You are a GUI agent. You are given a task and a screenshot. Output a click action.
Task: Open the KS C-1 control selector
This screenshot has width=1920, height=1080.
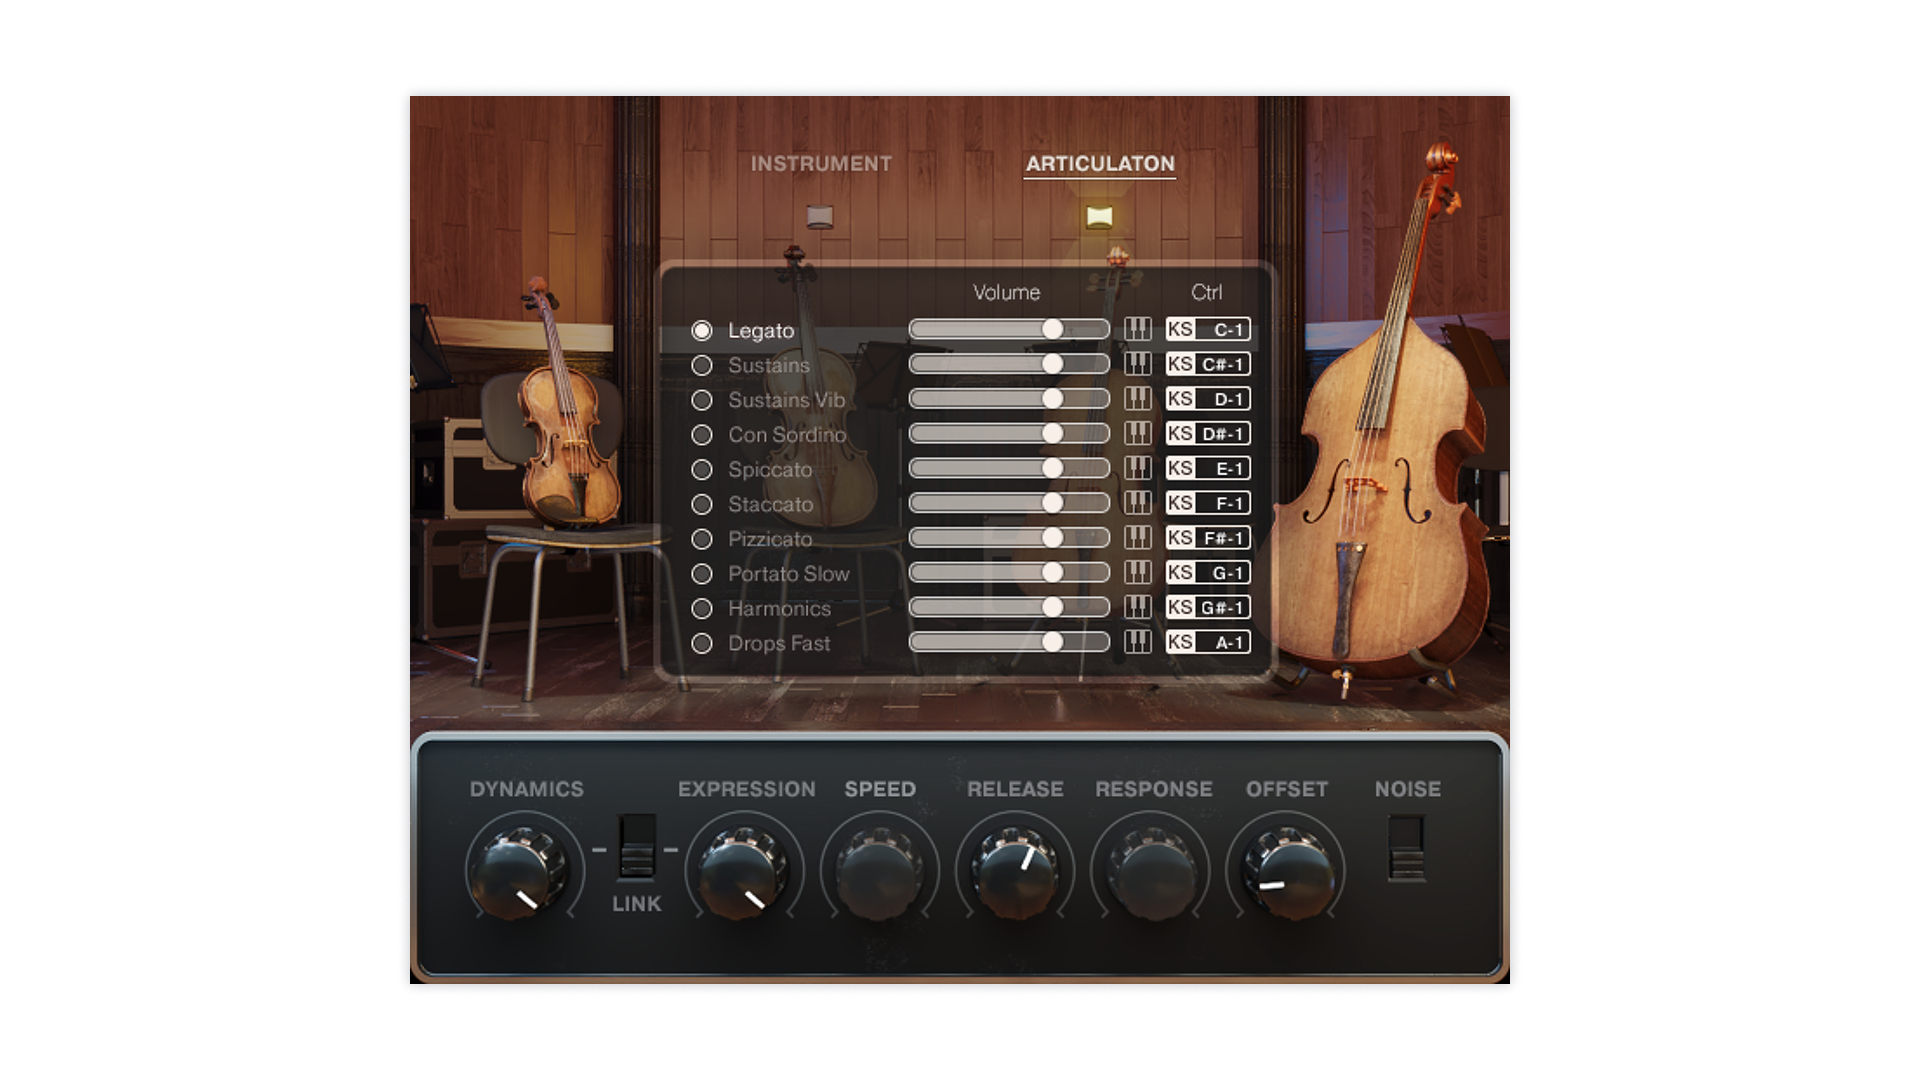click(1208, 329)
